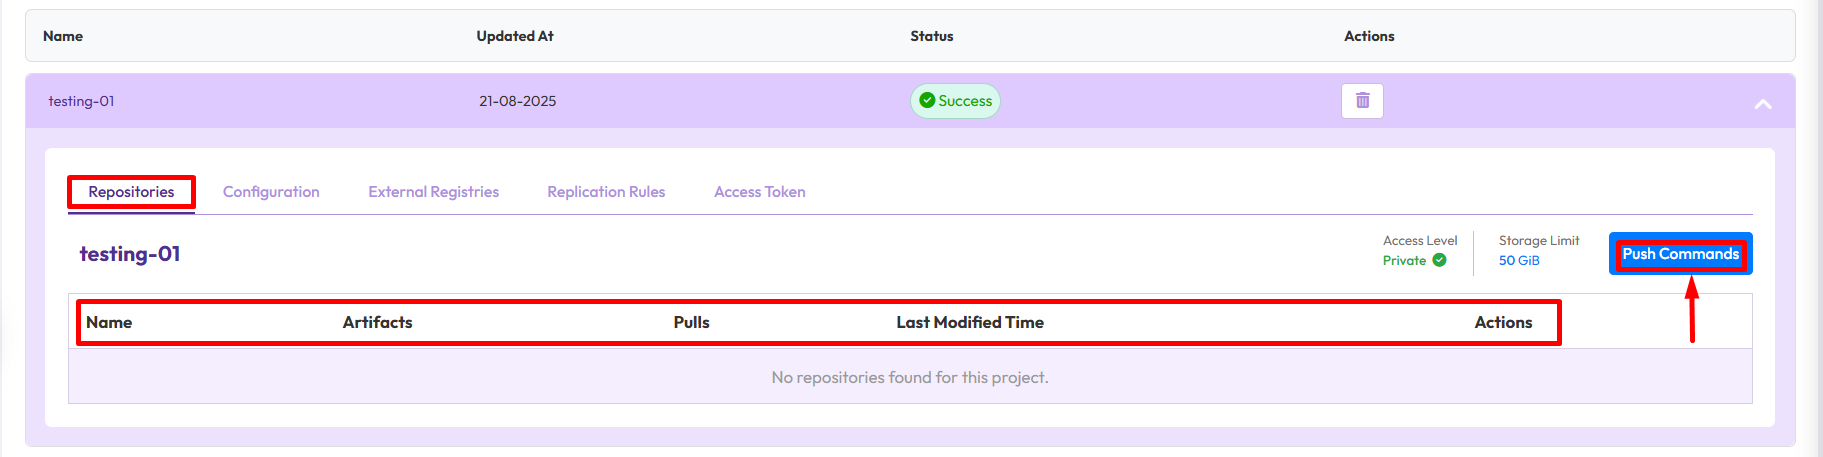This screenshot has width=1823, height=457.
Task: Collapse the testing-01 row chevron
Action: [x=1763, y=103]
